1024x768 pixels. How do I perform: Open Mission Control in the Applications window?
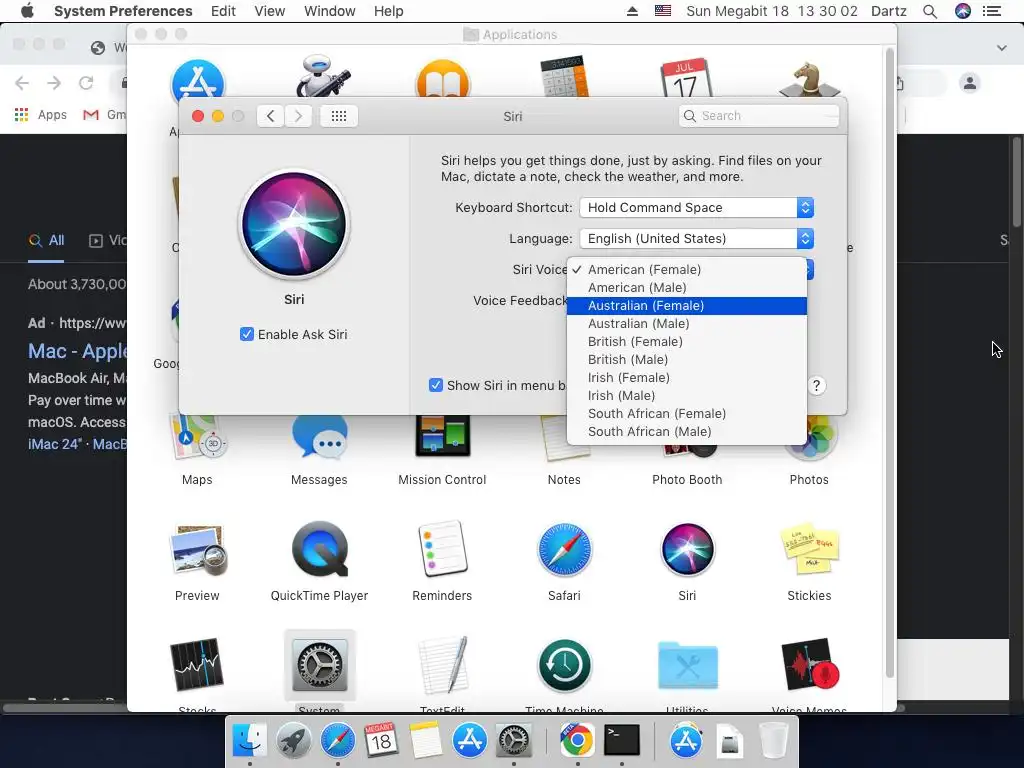click(442, 436)
